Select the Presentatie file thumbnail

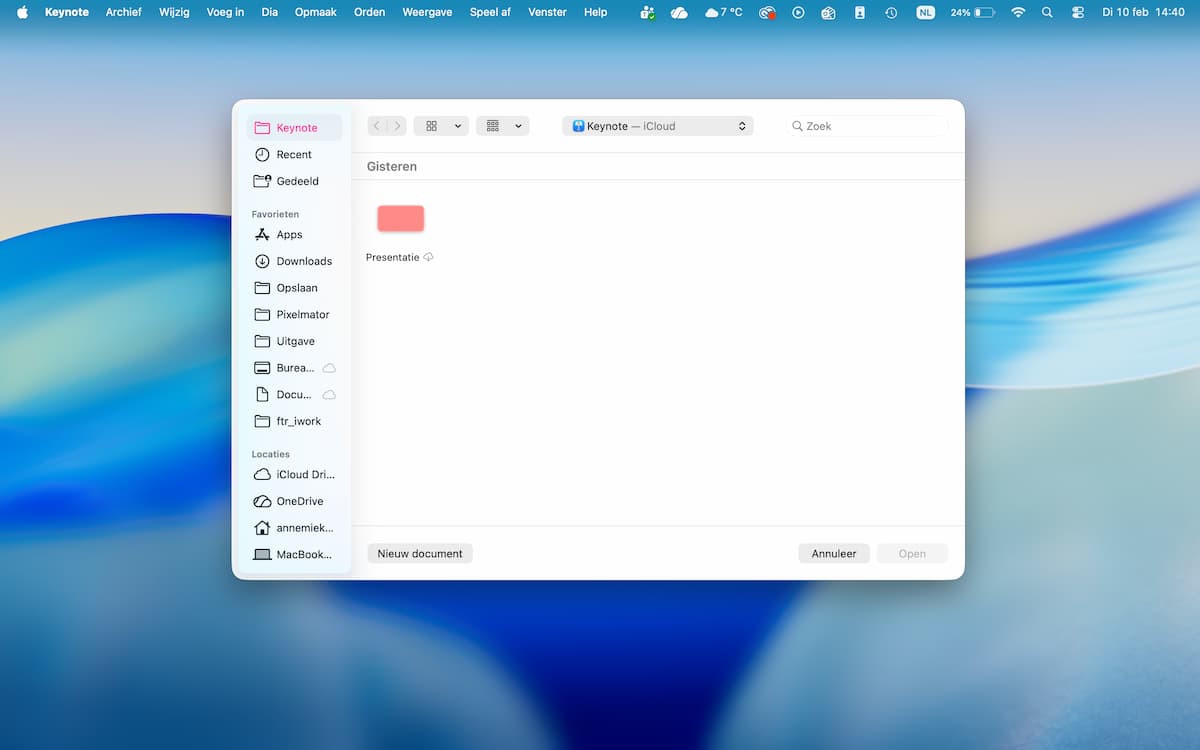coord(400,219)
